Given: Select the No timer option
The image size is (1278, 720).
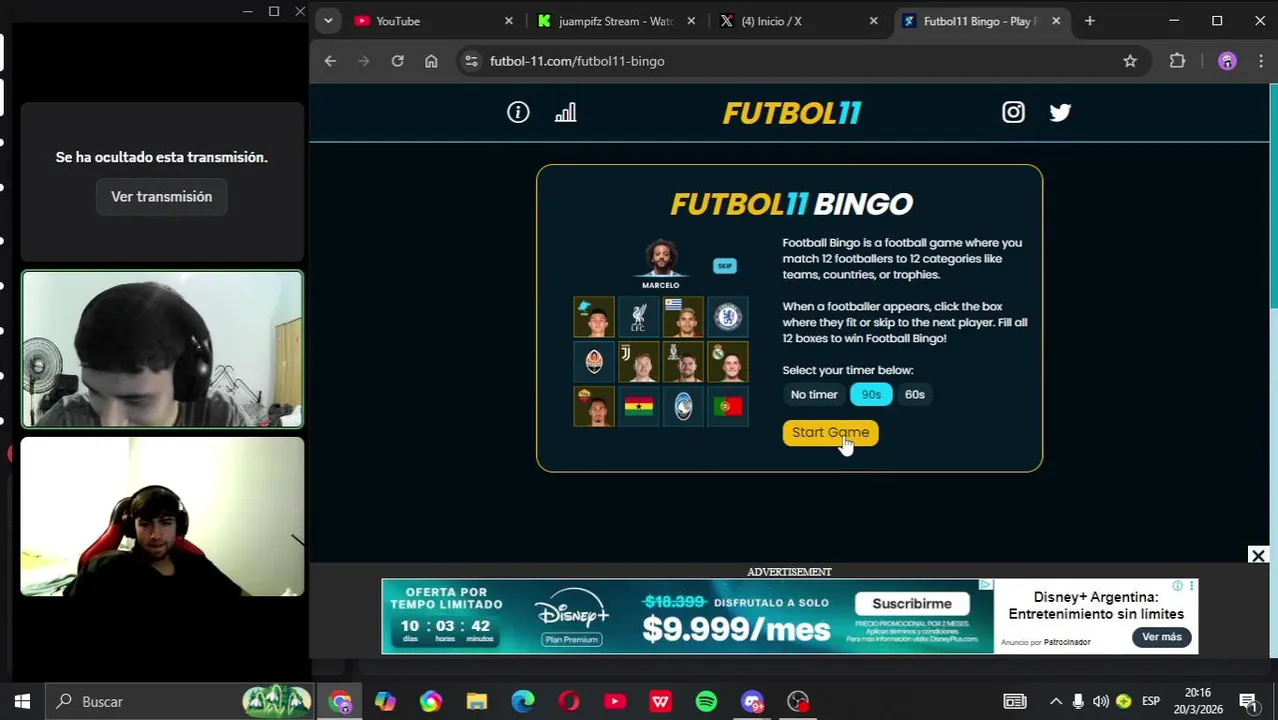Looking at the screenshot, I should coord(814,395).
